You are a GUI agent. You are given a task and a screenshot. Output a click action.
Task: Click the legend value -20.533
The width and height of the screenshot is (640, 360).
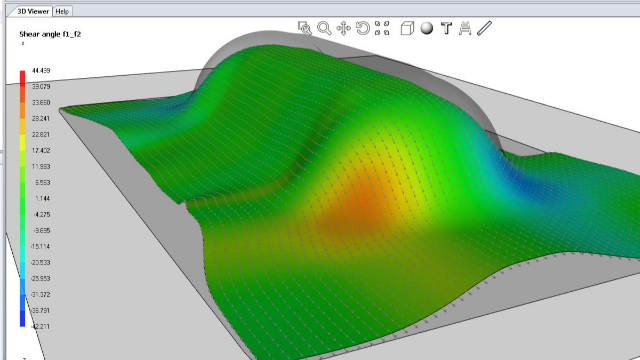pyautogui.click(x=40, y=262)
